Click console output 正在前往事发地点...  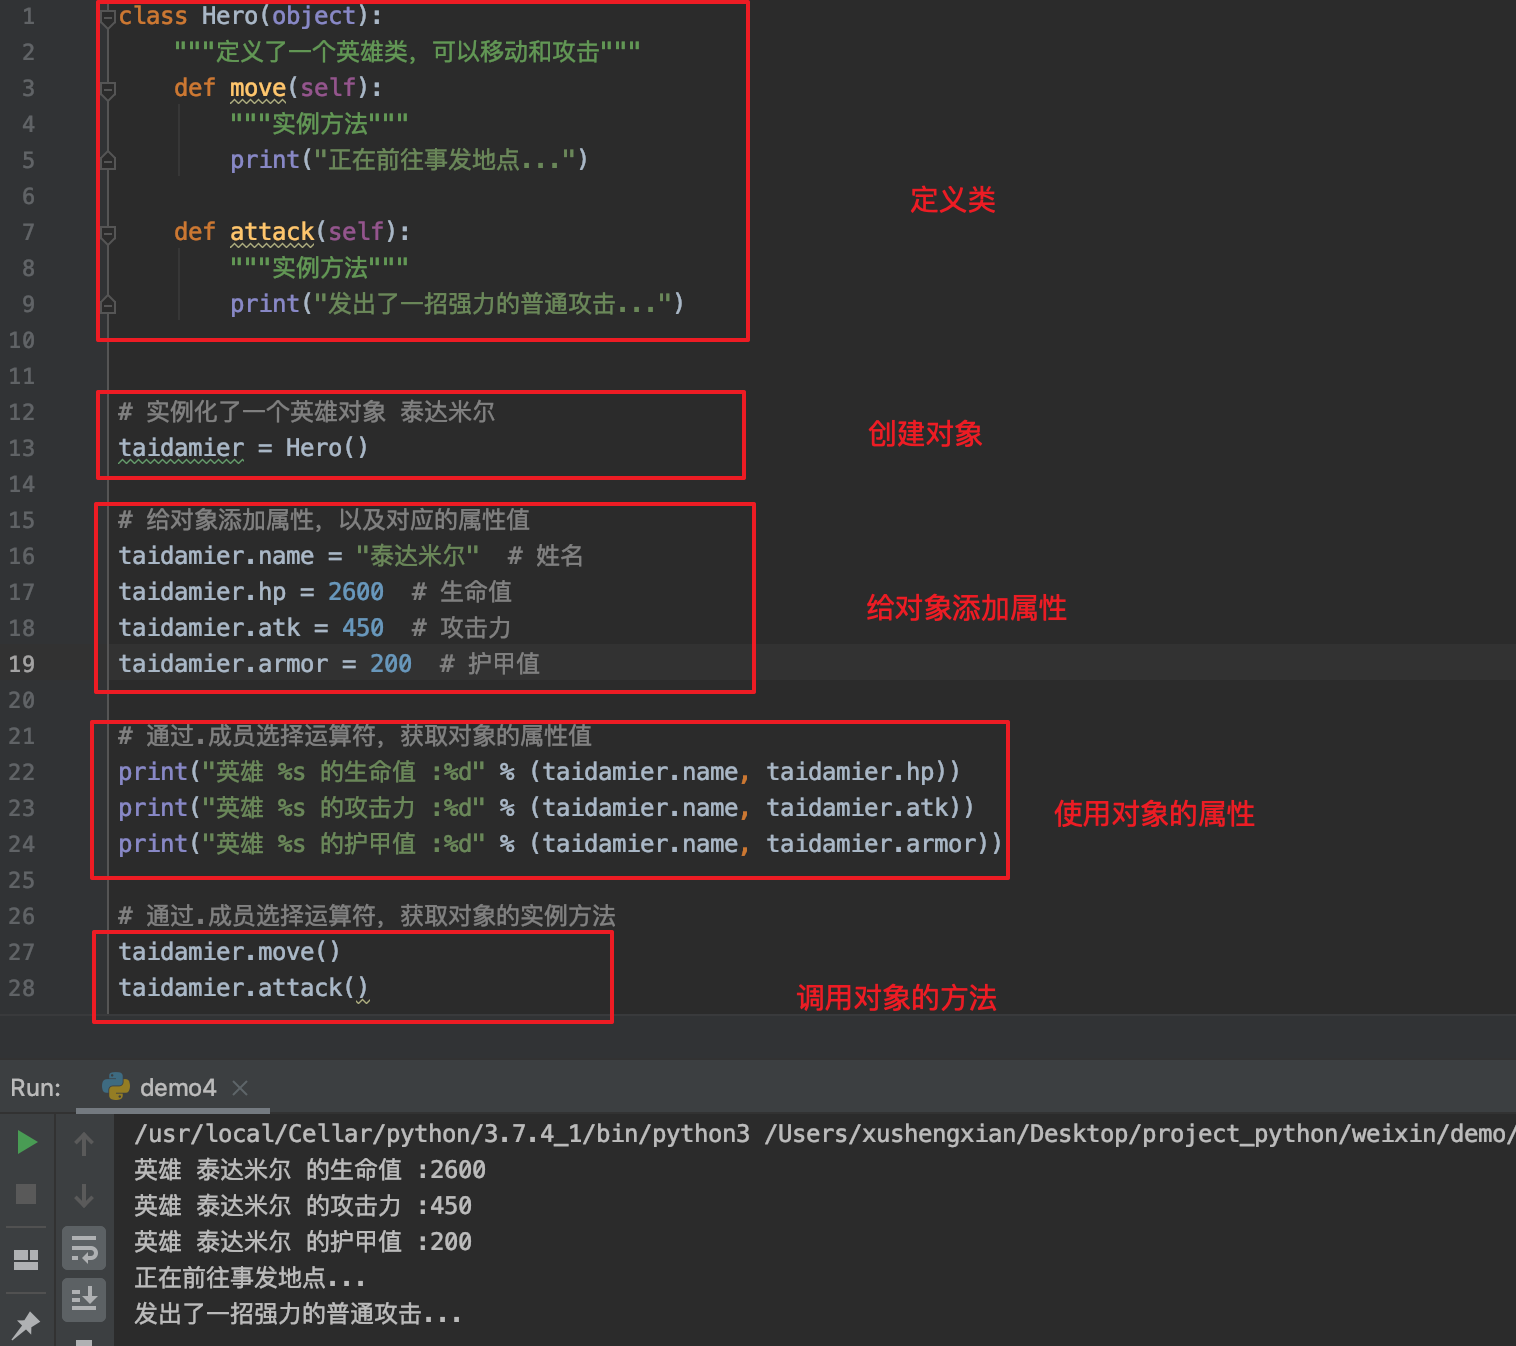[250, 1278]
